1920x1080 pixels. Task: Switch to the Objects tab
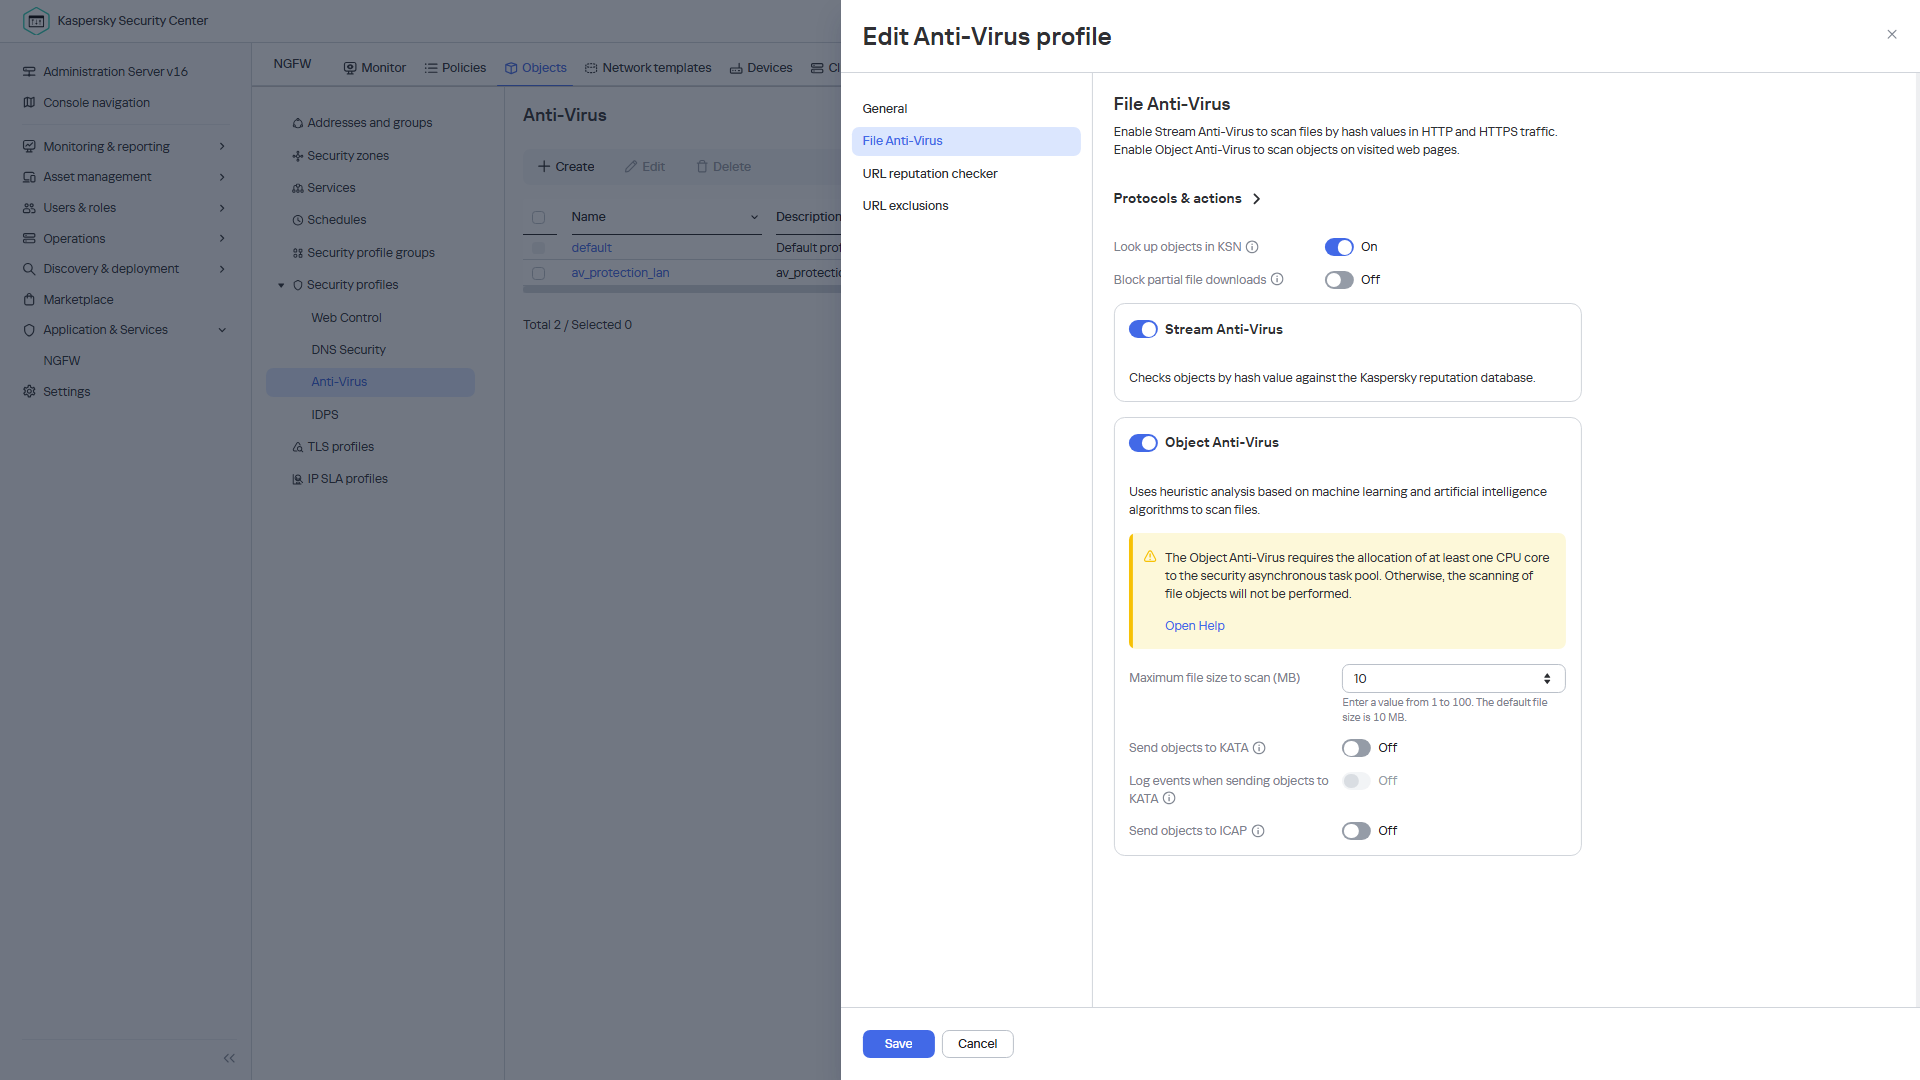pos(536,68)
